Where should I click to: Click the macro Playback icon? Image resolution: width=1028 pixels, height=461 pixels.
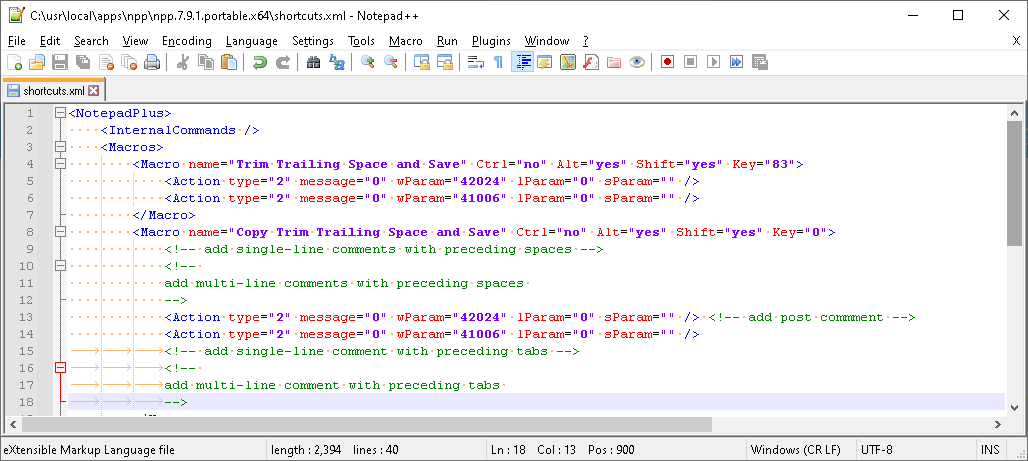click(714, 62)
